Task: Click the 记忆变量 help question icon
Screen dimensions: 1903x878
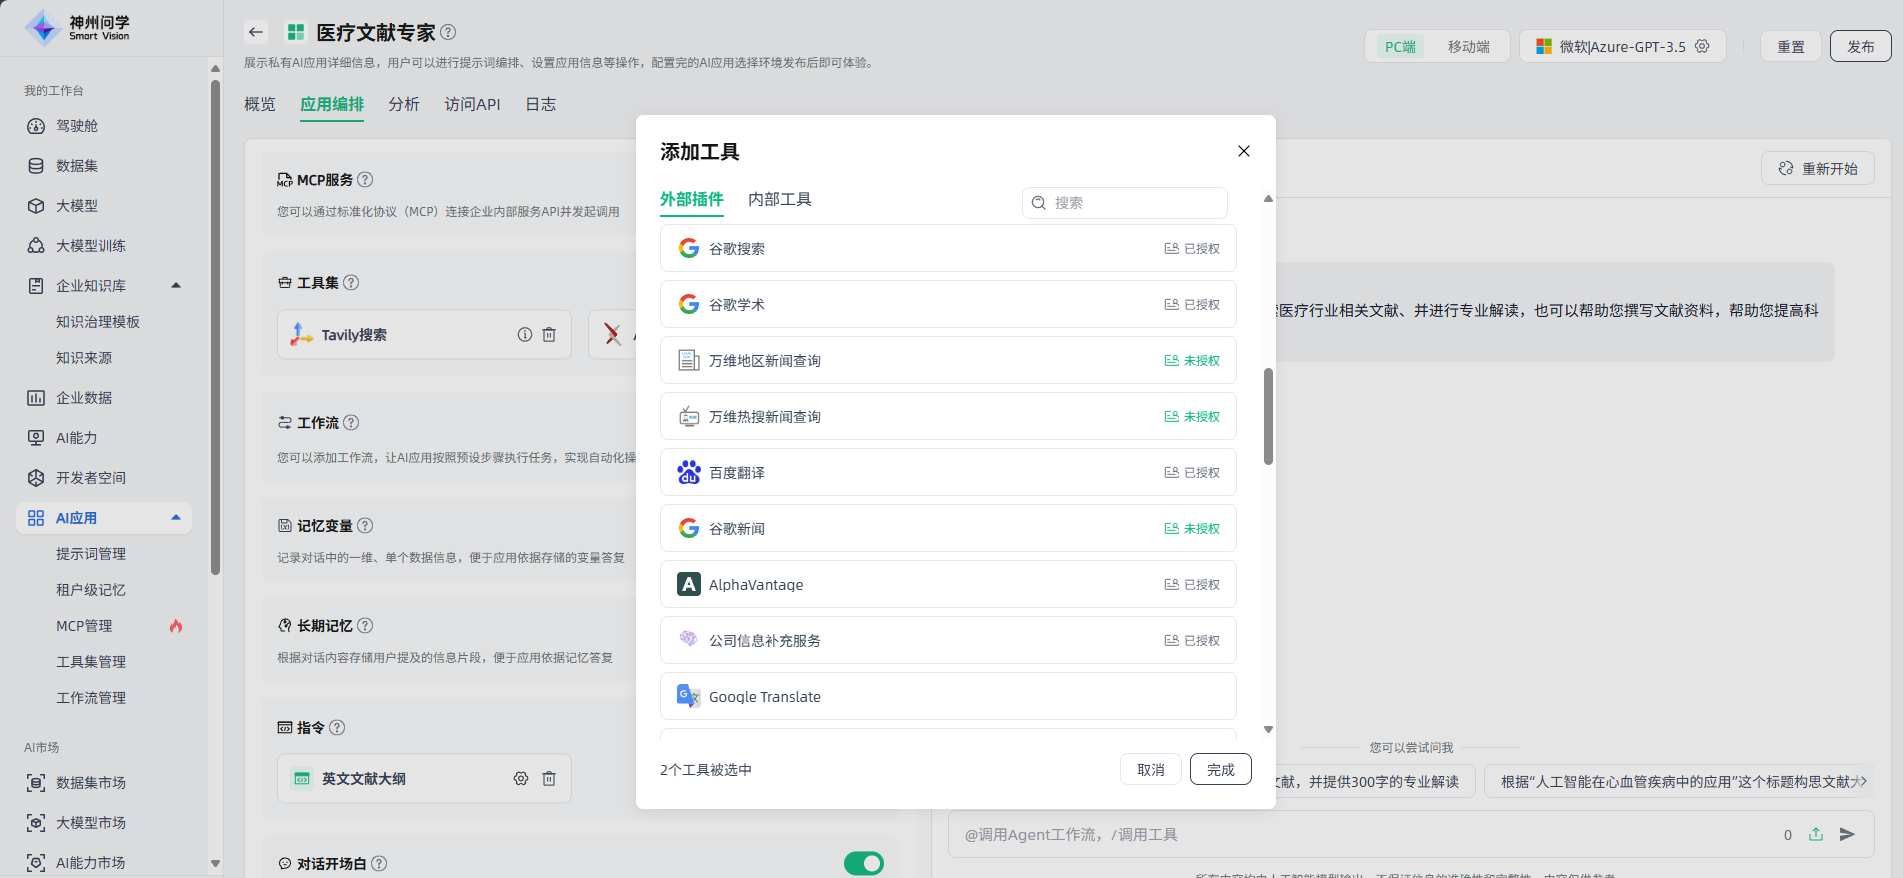Action: [x=365, y=526]
